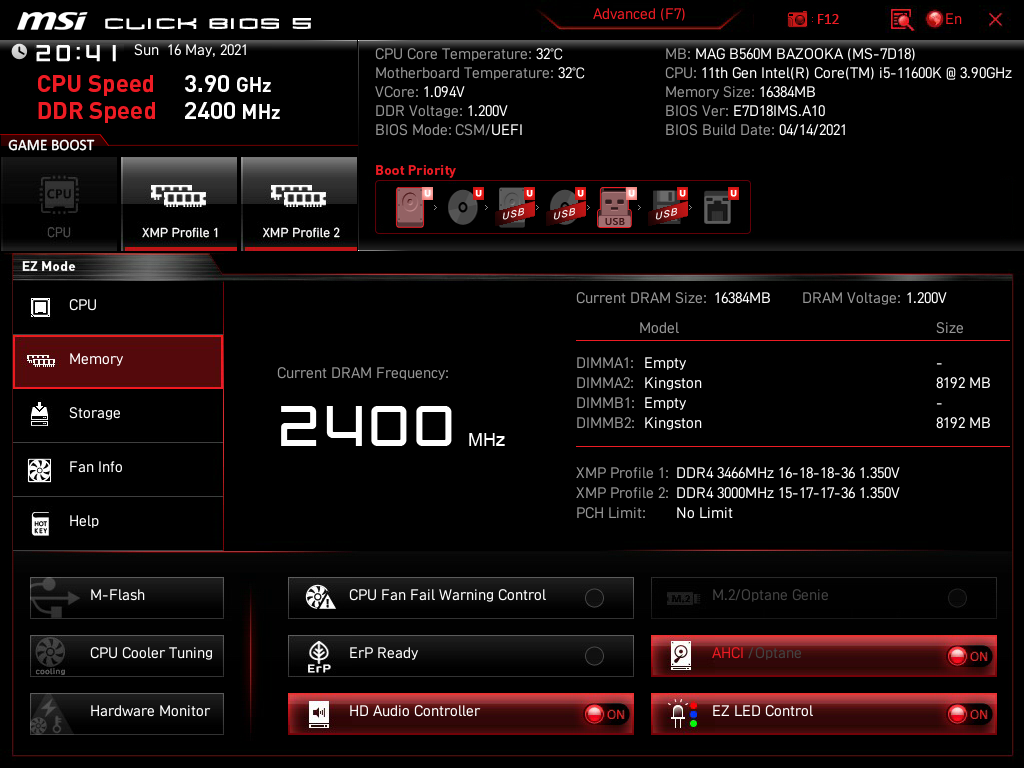This screenshot has width=1024, height=768.
Task: Switch to Advanced (F7) mode
Action: point(639,14)
